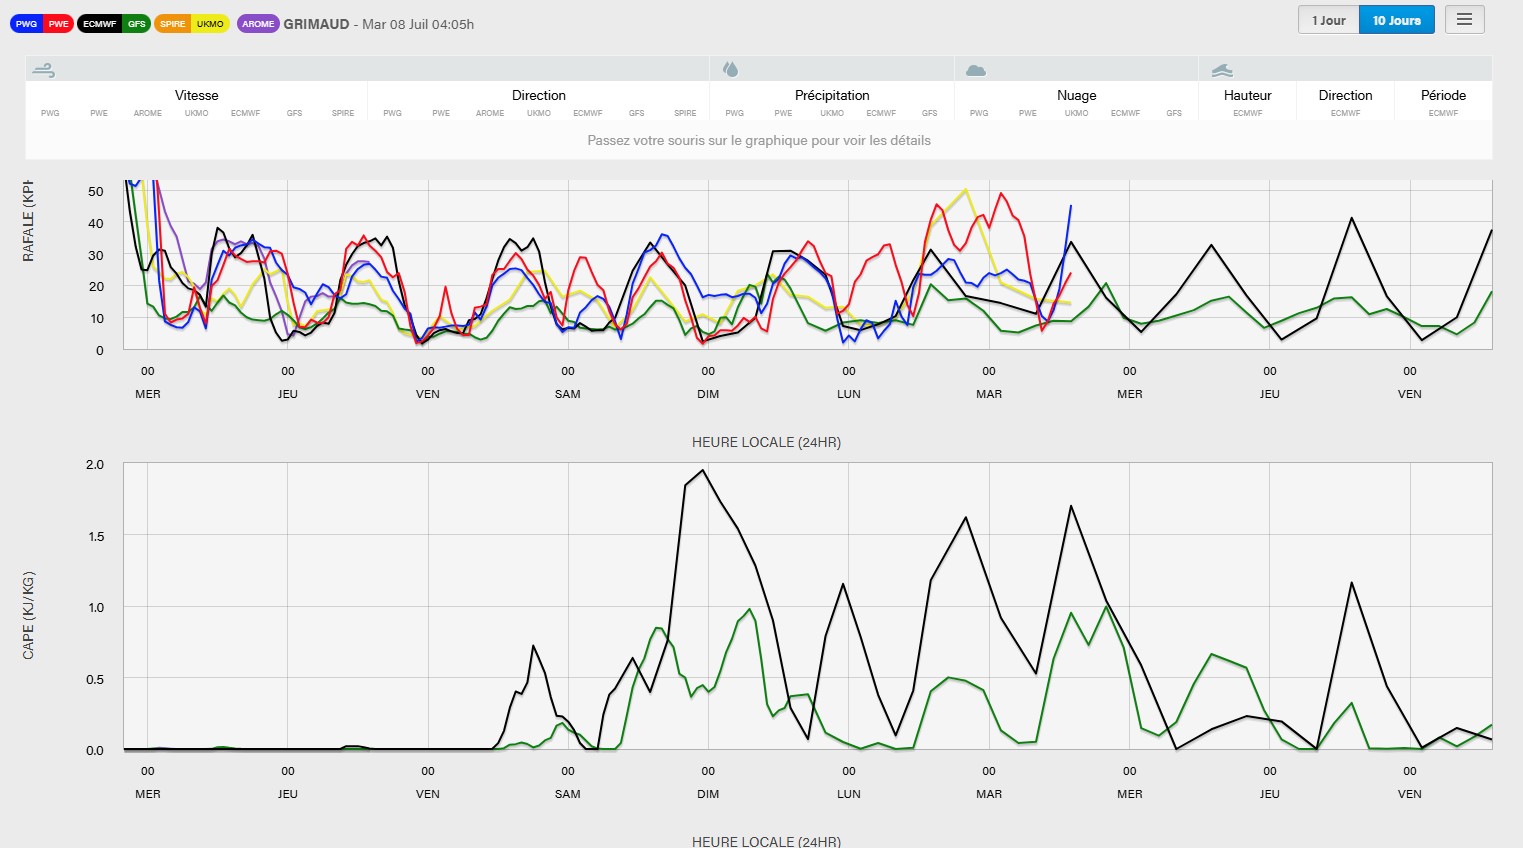Click the ECMWF label under Nuage
Image resolution: width=1523 pixels, height=848 pixels.
tap(1126, 113)
